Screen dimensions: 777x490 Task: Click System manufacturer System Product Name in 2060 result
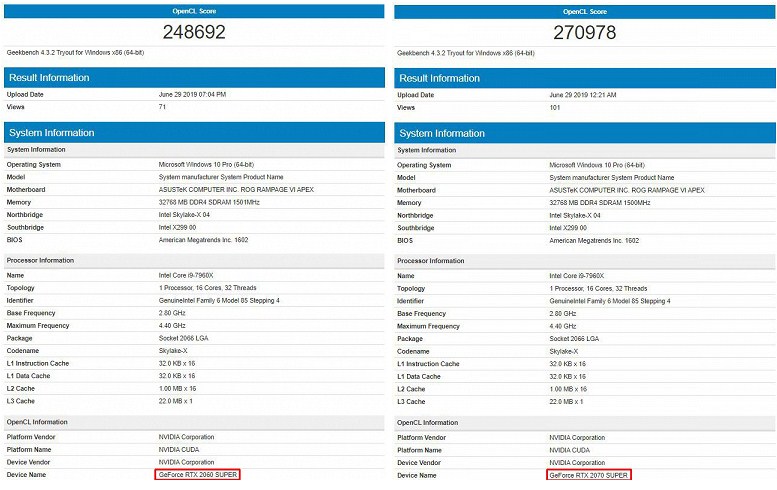coord(221,177)
